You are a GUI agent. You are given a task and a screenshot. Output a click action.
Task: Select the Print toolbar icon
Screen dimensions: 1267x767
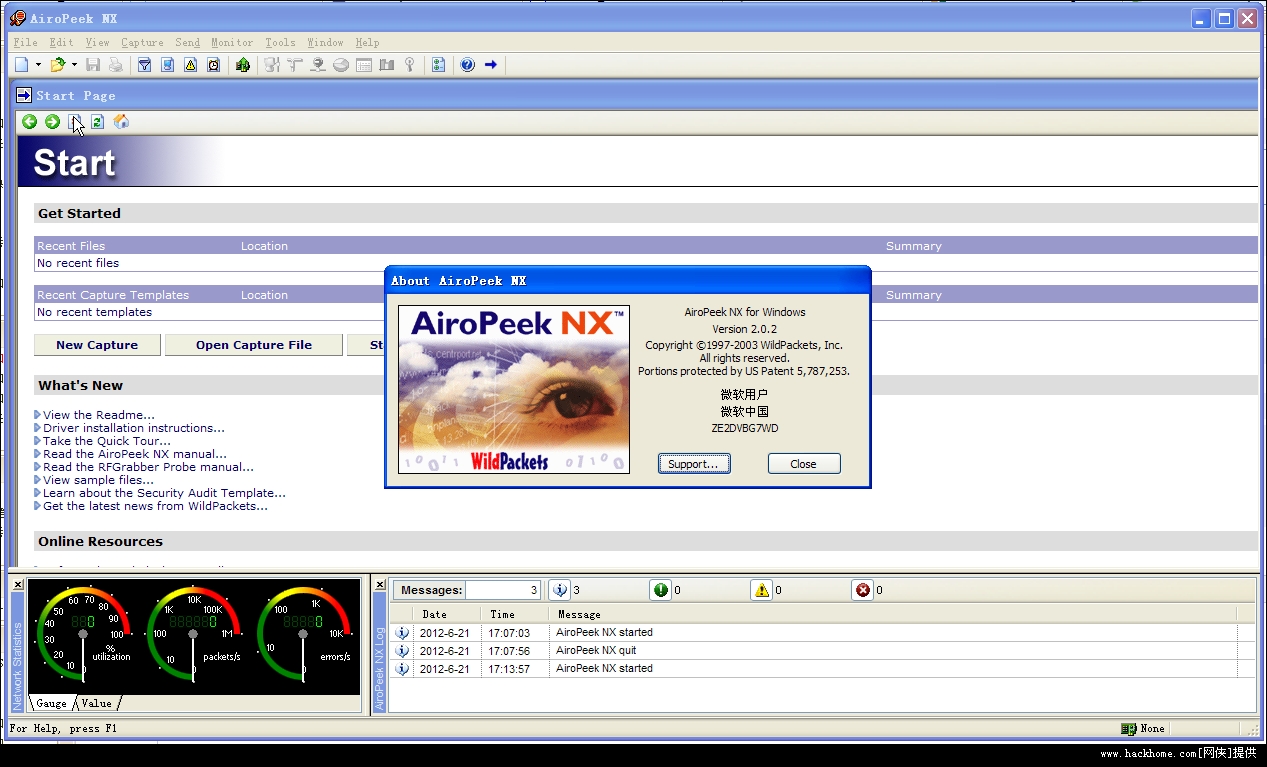tap(115, 65)
